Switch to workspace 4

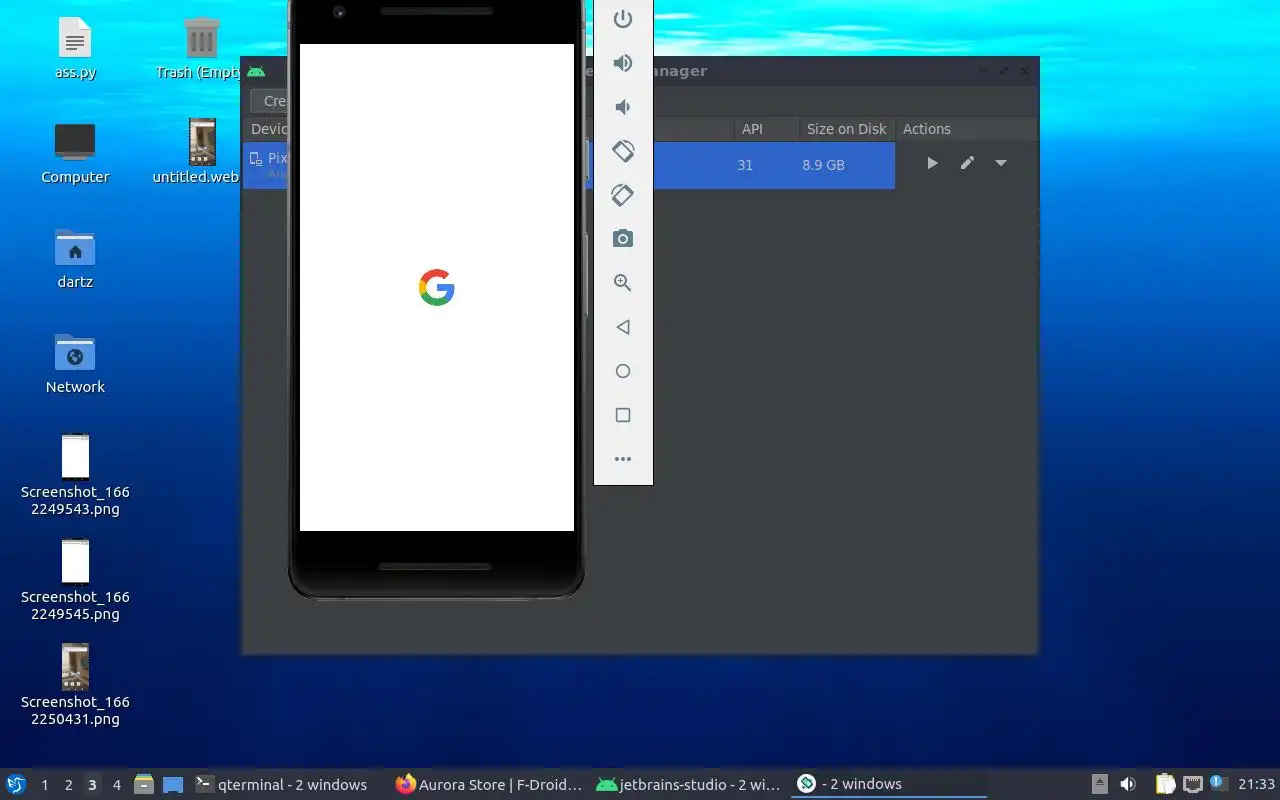116,785
